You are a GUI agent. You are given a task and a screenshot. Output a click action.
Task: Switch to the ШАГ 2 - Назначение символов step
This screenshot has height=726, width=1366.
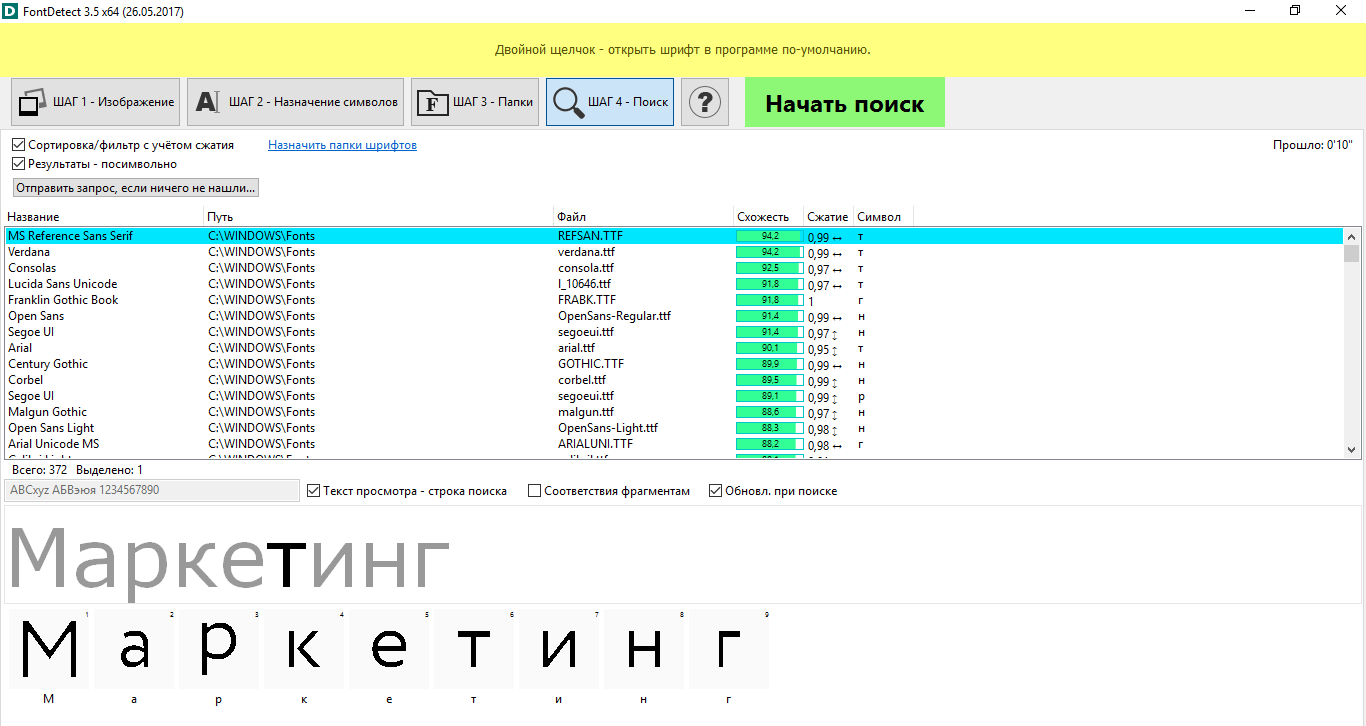tap(295, 101)
